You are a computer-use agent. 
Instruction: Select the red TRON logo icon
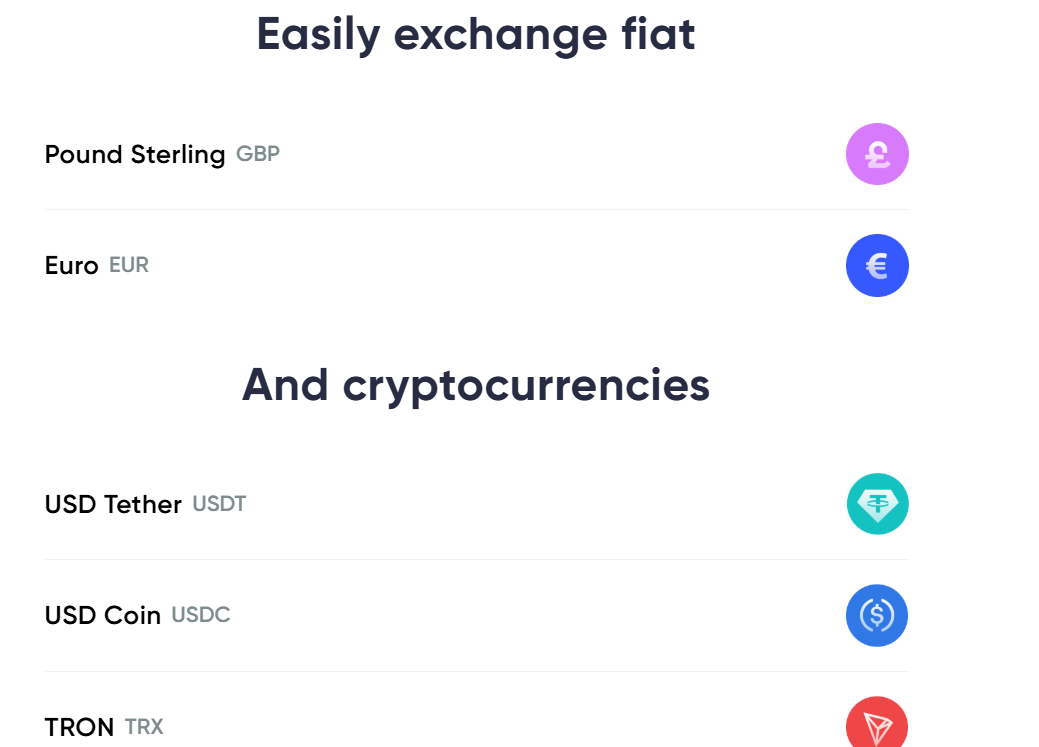pos(877,724)
